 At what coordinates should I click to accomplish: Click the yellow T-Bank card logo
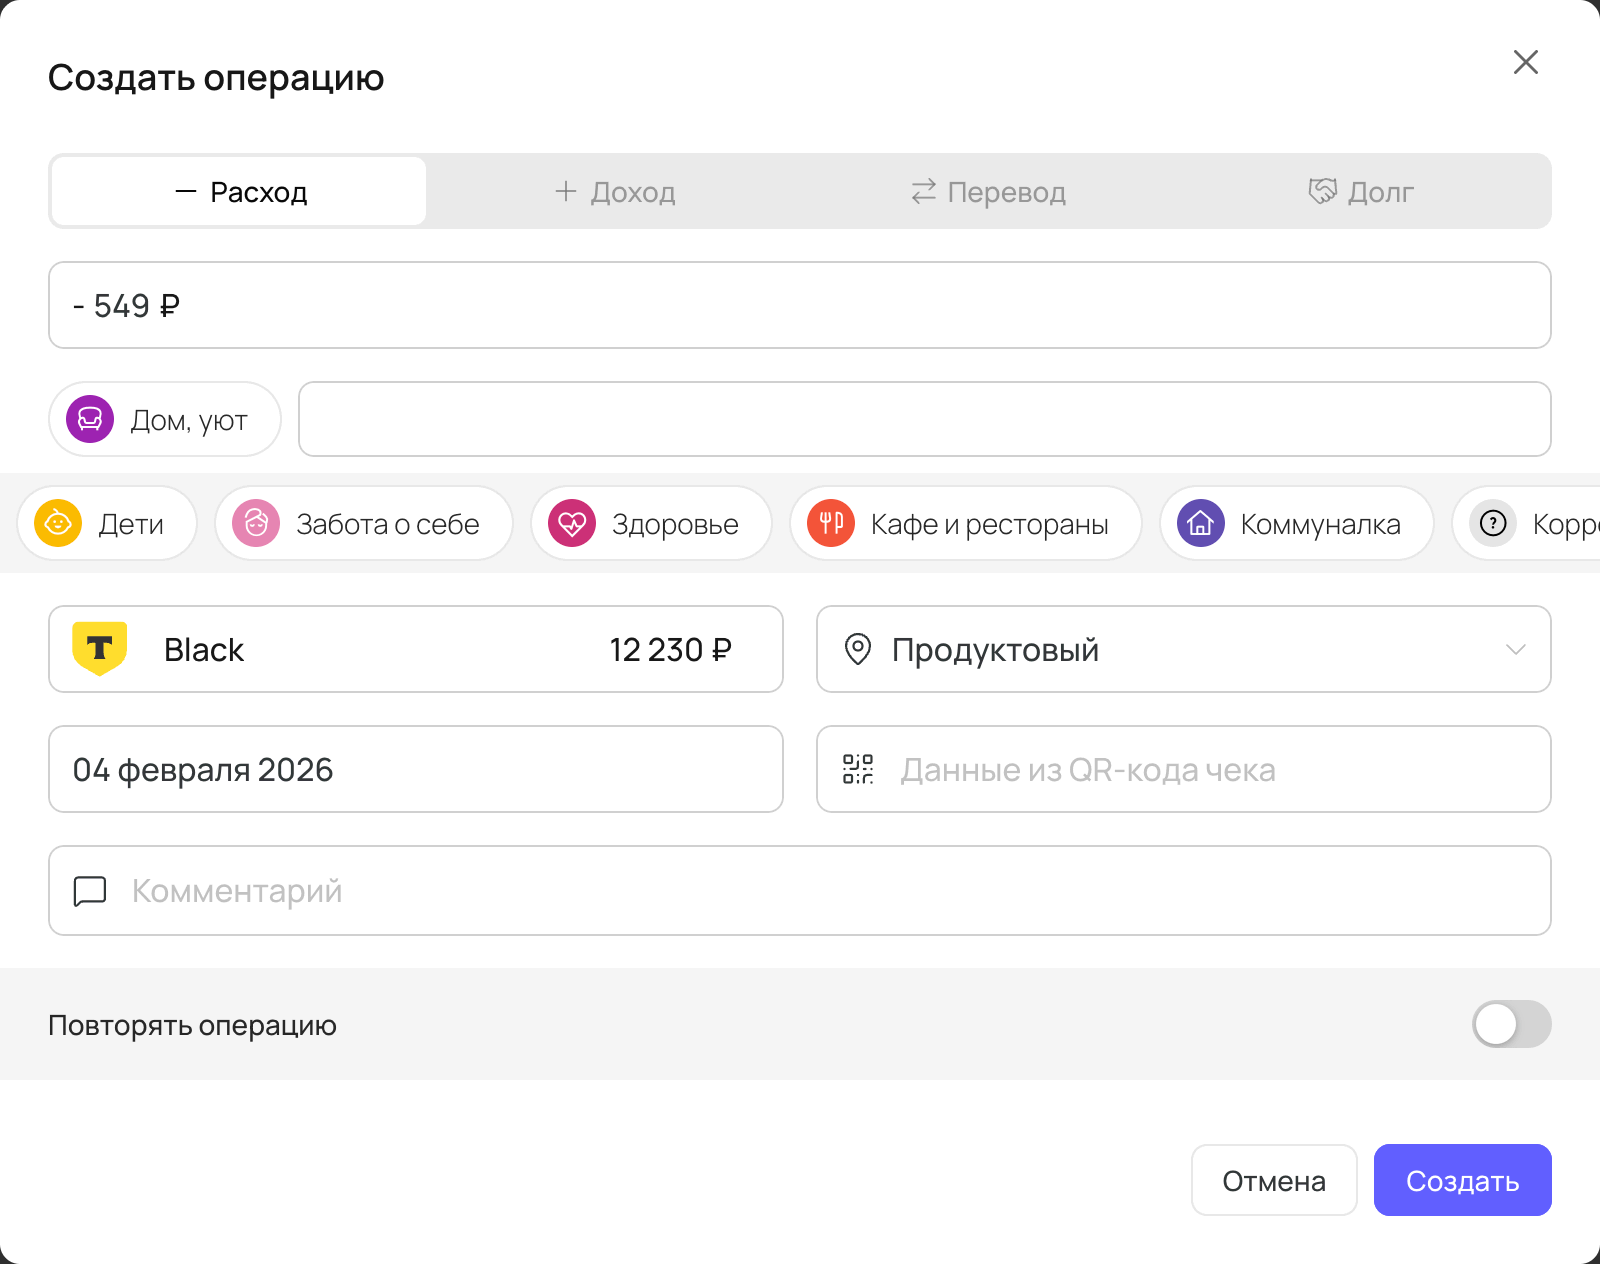101,649
